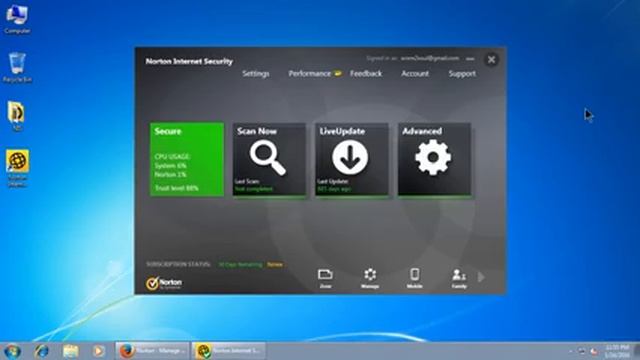Open the Mobile phone icon
640x360 pixels.
coord(414,278)
